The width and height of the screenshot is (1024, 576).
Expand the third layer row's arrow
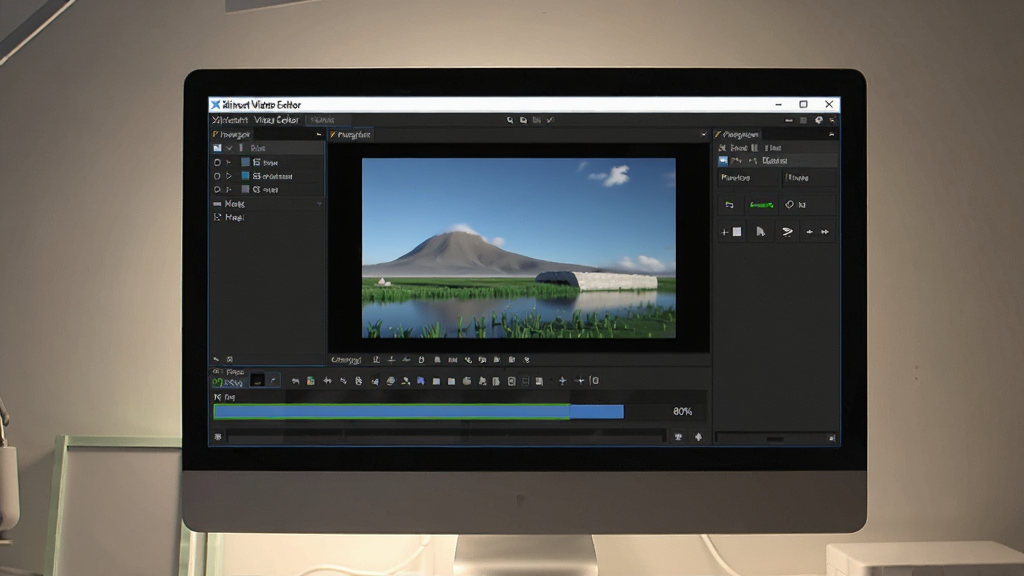point(229,190)
